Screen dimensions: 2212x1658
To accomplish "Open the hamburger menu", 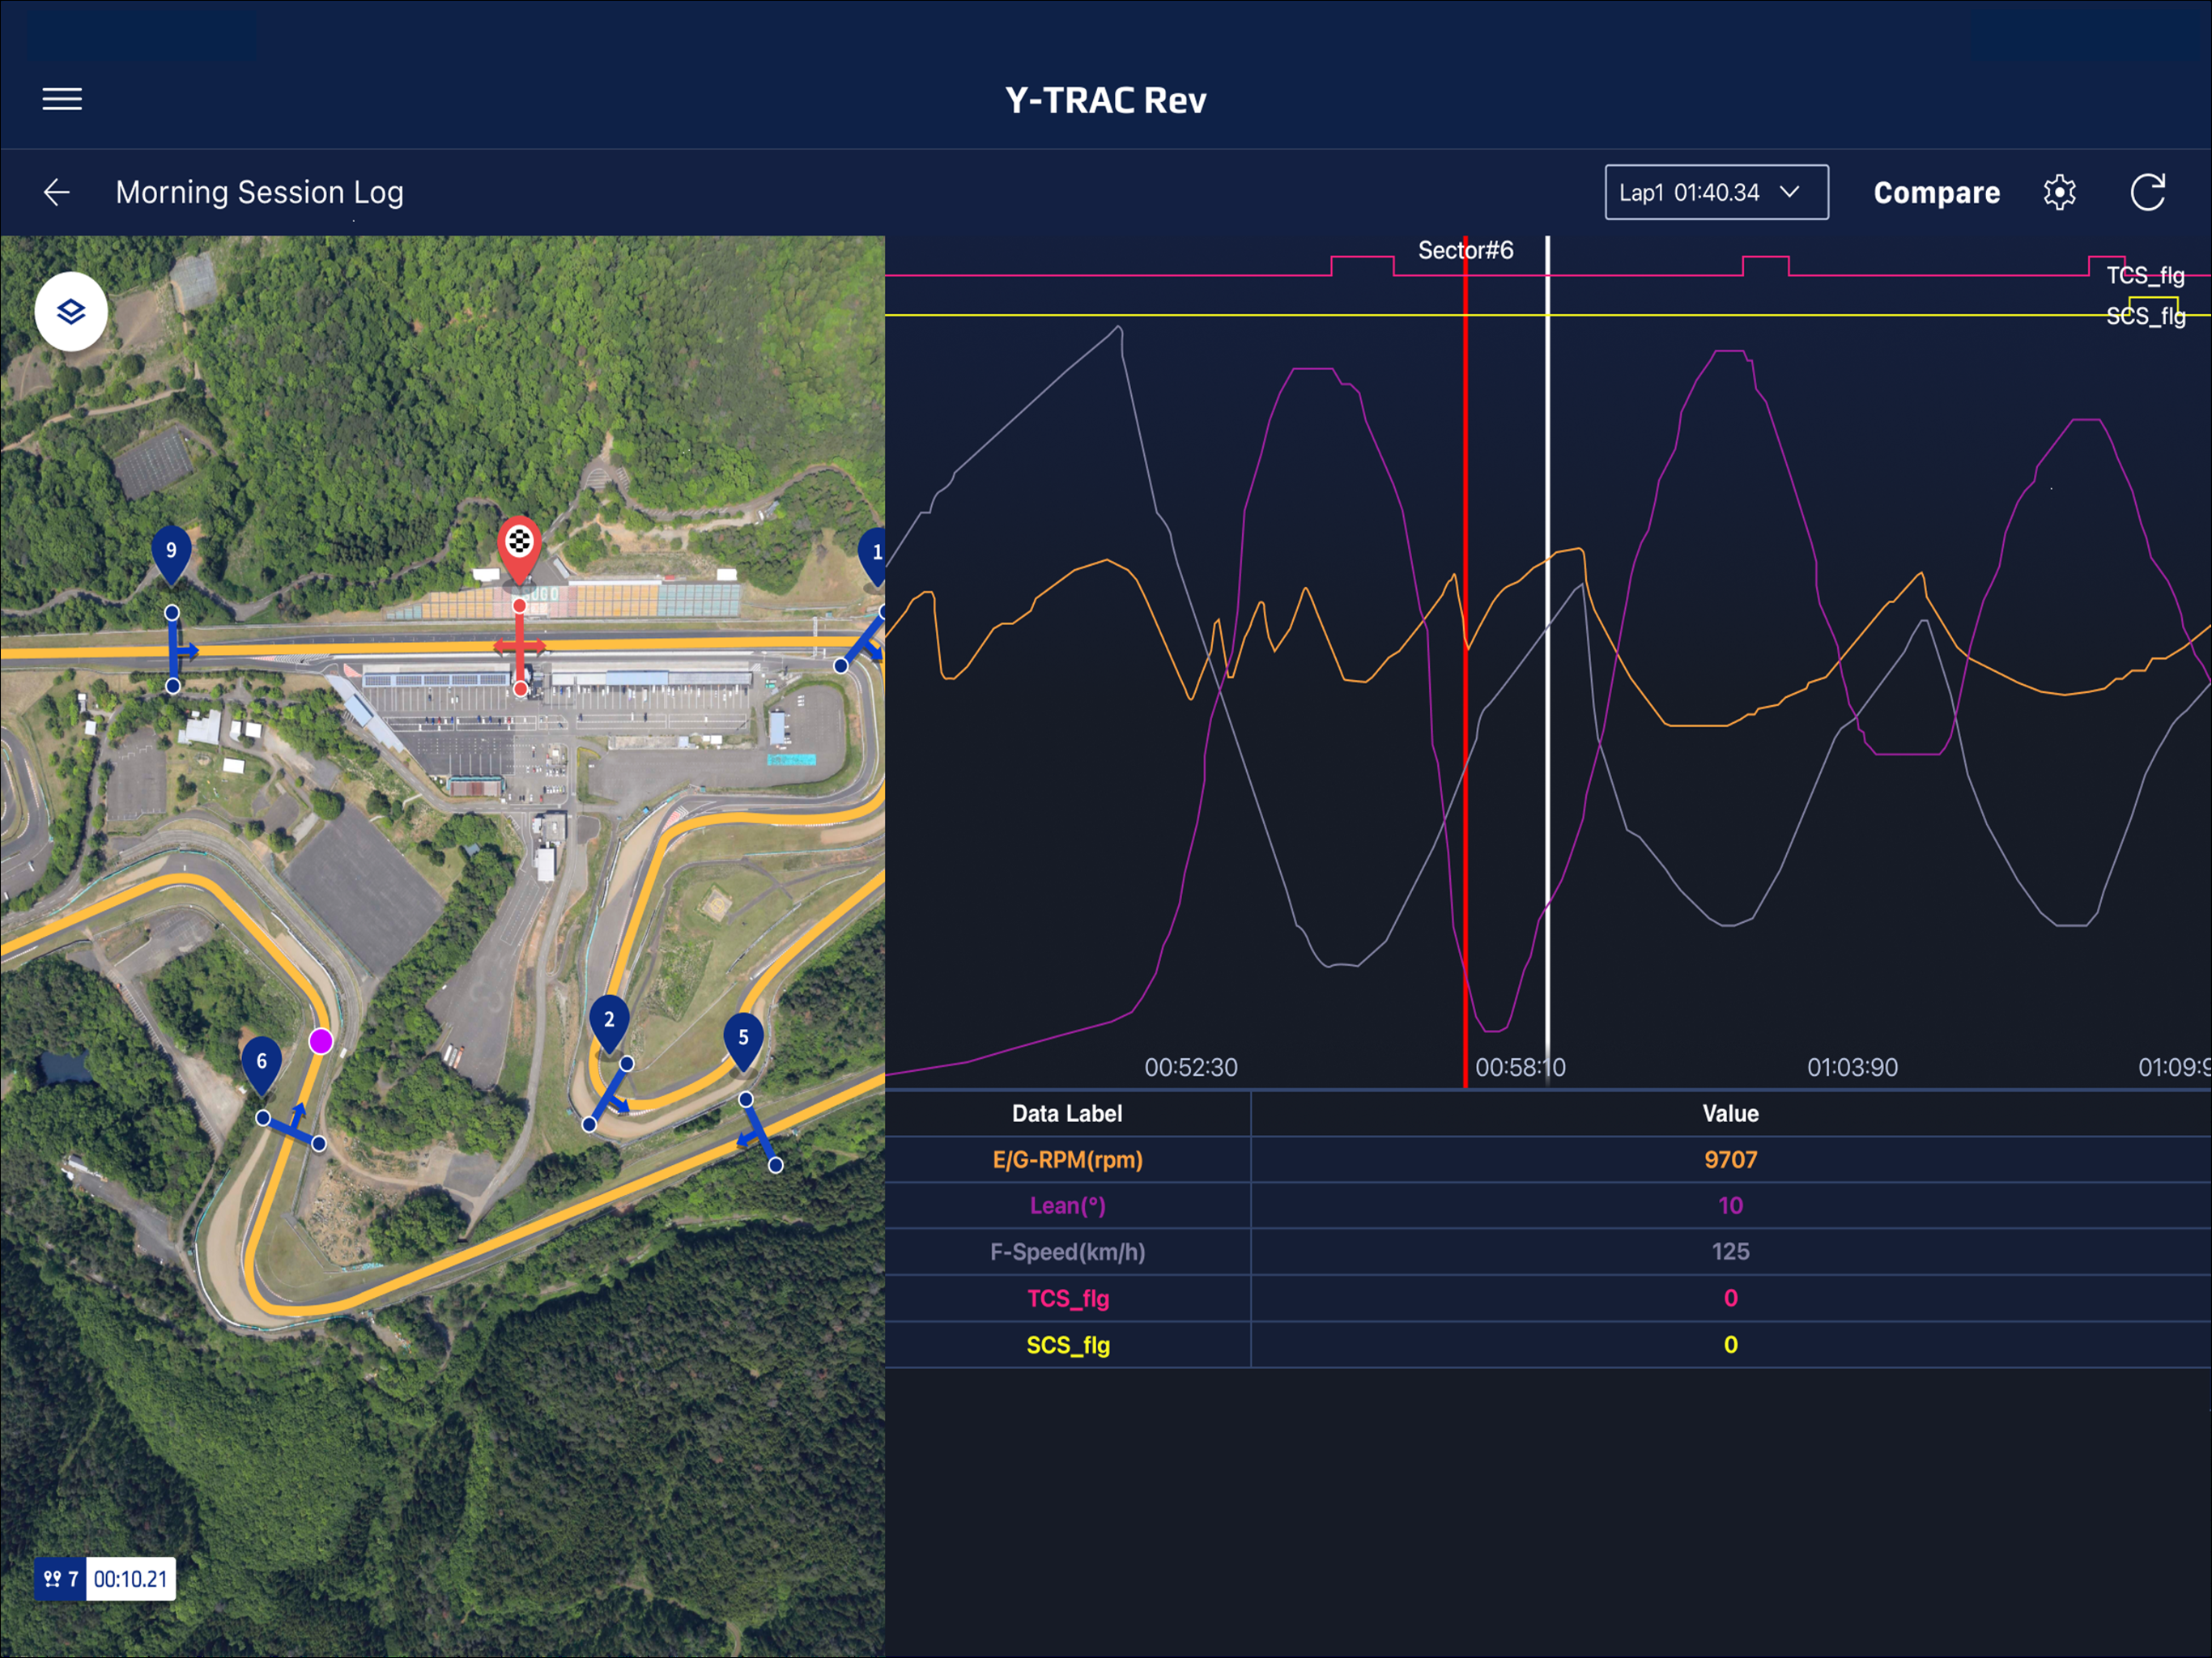I will tap(62, 99).
